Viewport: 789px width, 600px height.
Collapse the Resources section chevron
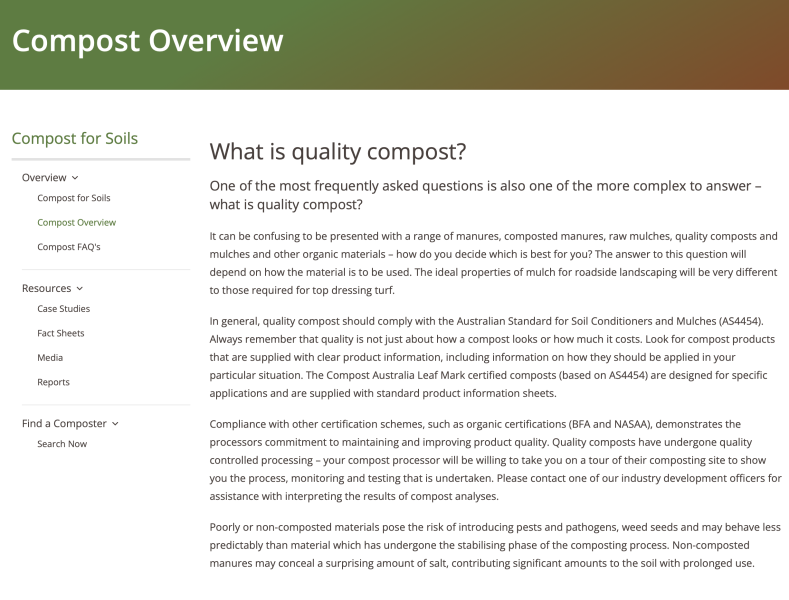coord(81,289)
